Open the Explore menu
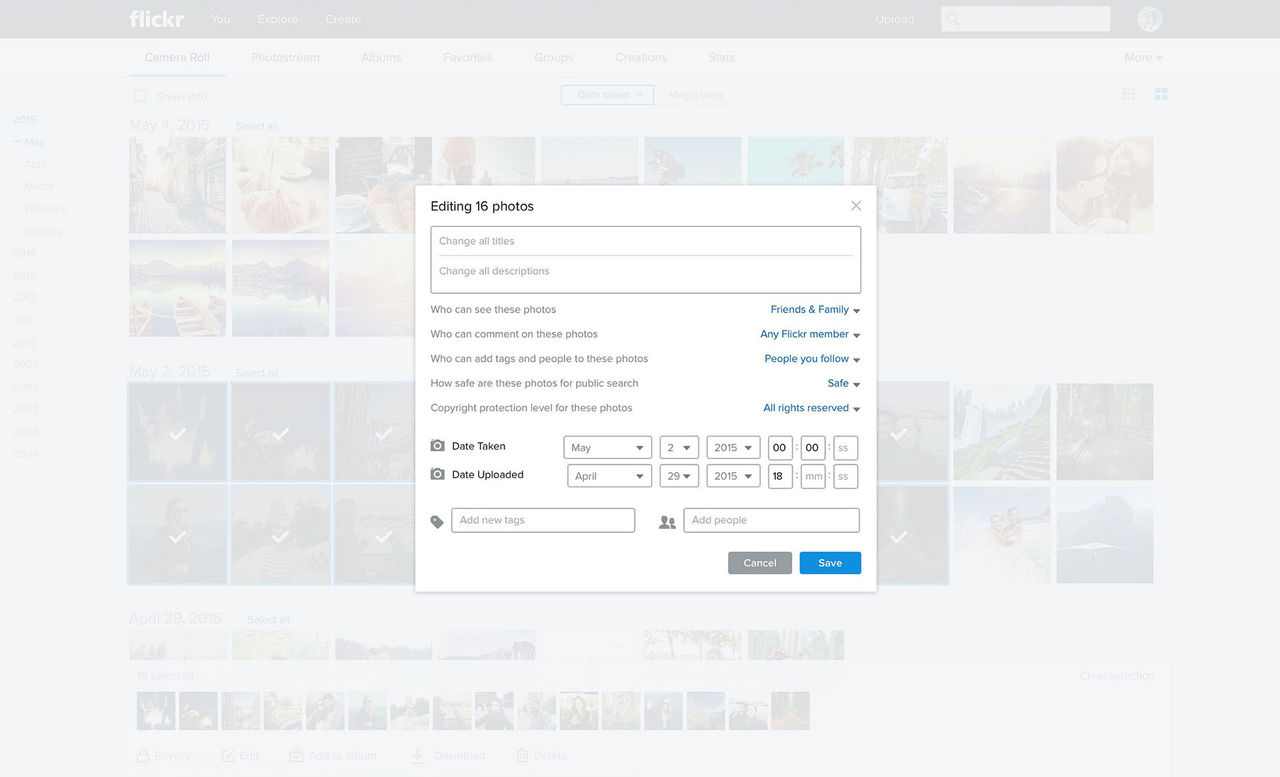This screenshot has width=1280, height=777. 277,19
